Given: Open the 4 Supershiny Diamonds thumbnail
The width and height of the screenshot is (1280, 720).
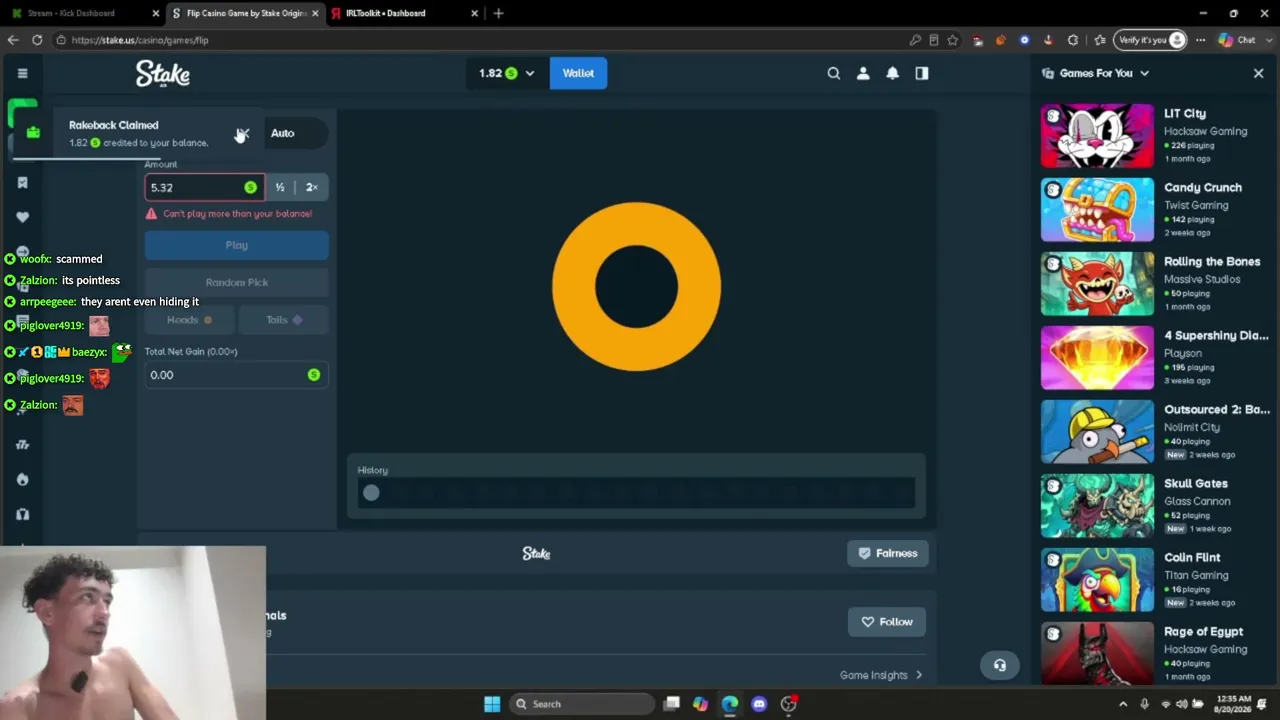Looking at the screenshot, I should click(x=1097, y=358).
